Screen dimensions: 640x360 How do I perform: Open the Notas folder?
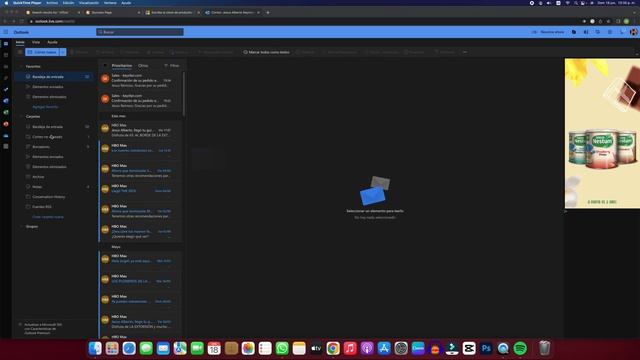[54, 187]
